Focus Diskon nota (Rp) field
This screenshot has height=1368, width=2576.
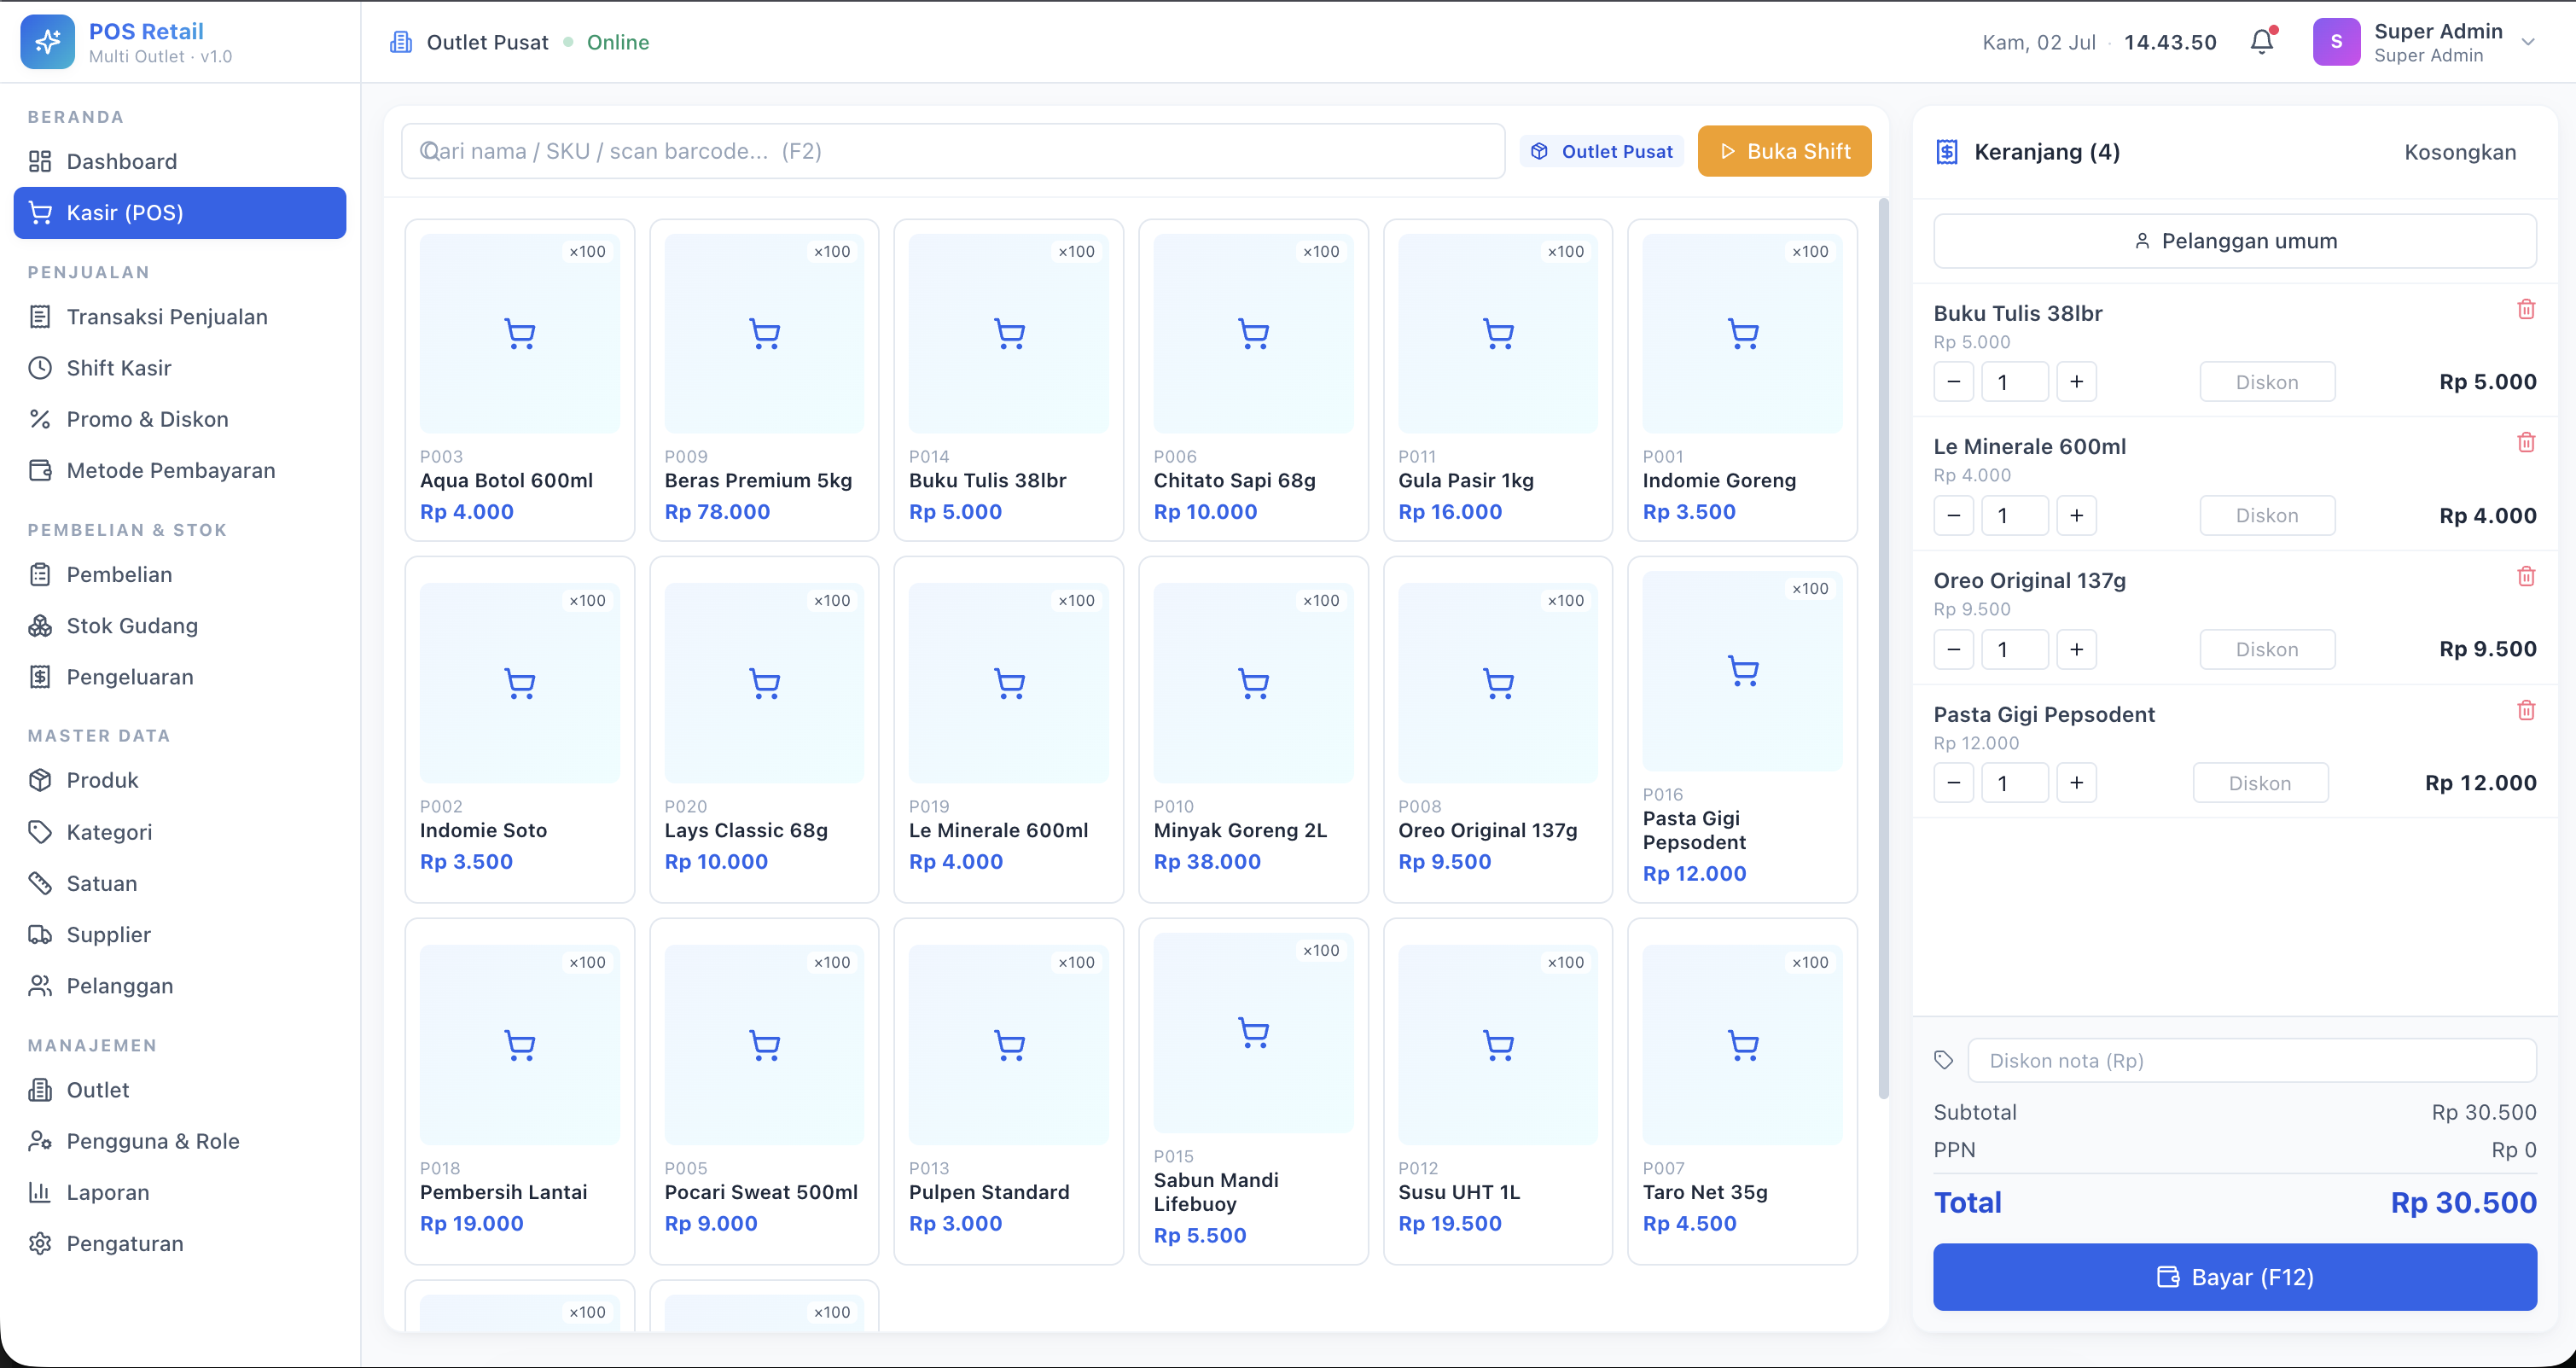(2252, 1060)
